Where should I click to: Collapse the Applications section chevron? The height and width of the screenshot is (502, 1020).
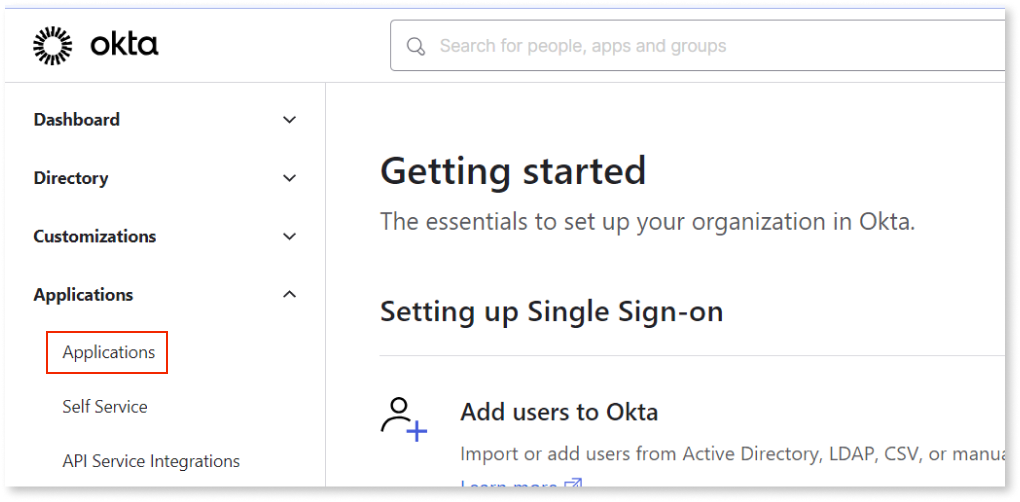tap(289, 295)
